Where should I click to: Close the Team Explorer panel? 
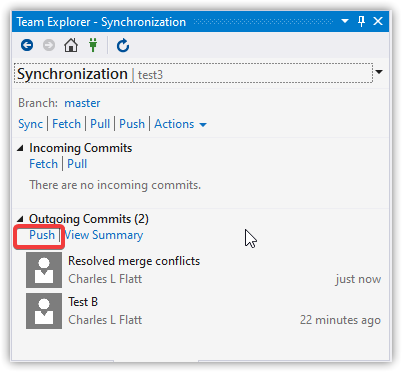coord(378,21)
